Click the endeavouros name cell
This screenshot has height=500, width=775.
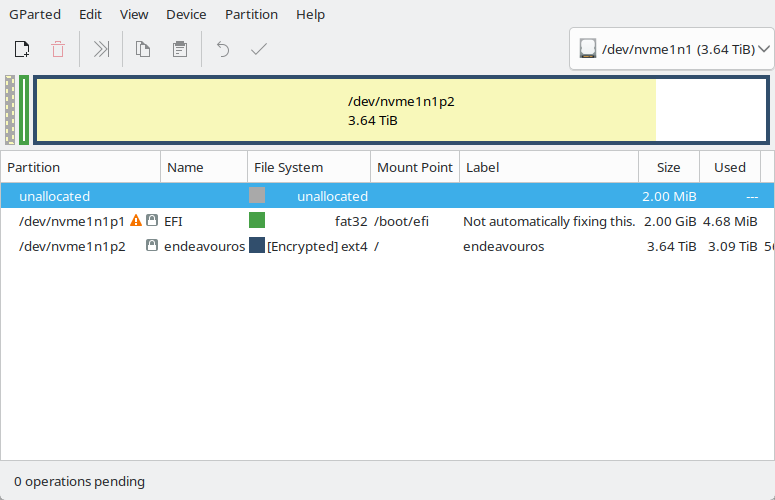pyautogui.click(x=205, y=246)
